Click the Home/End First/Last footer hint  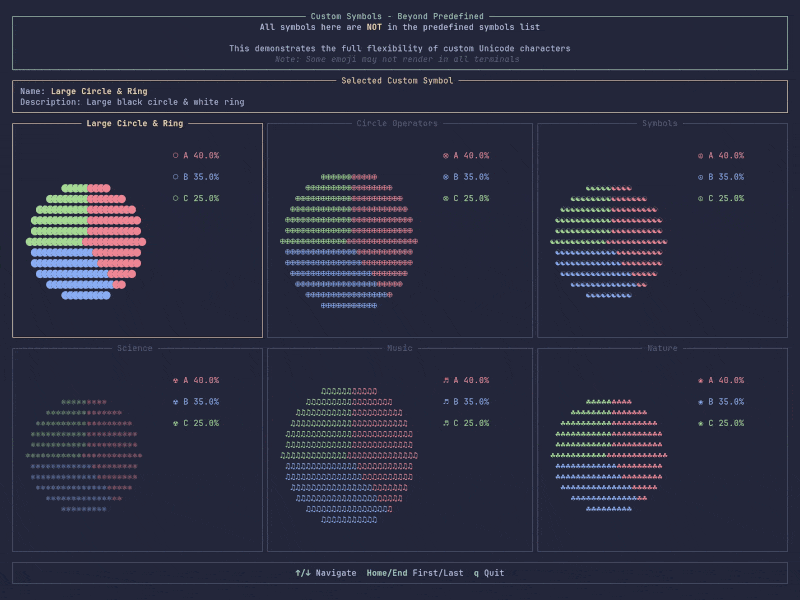pyautogui.click(x=415, y=573)
